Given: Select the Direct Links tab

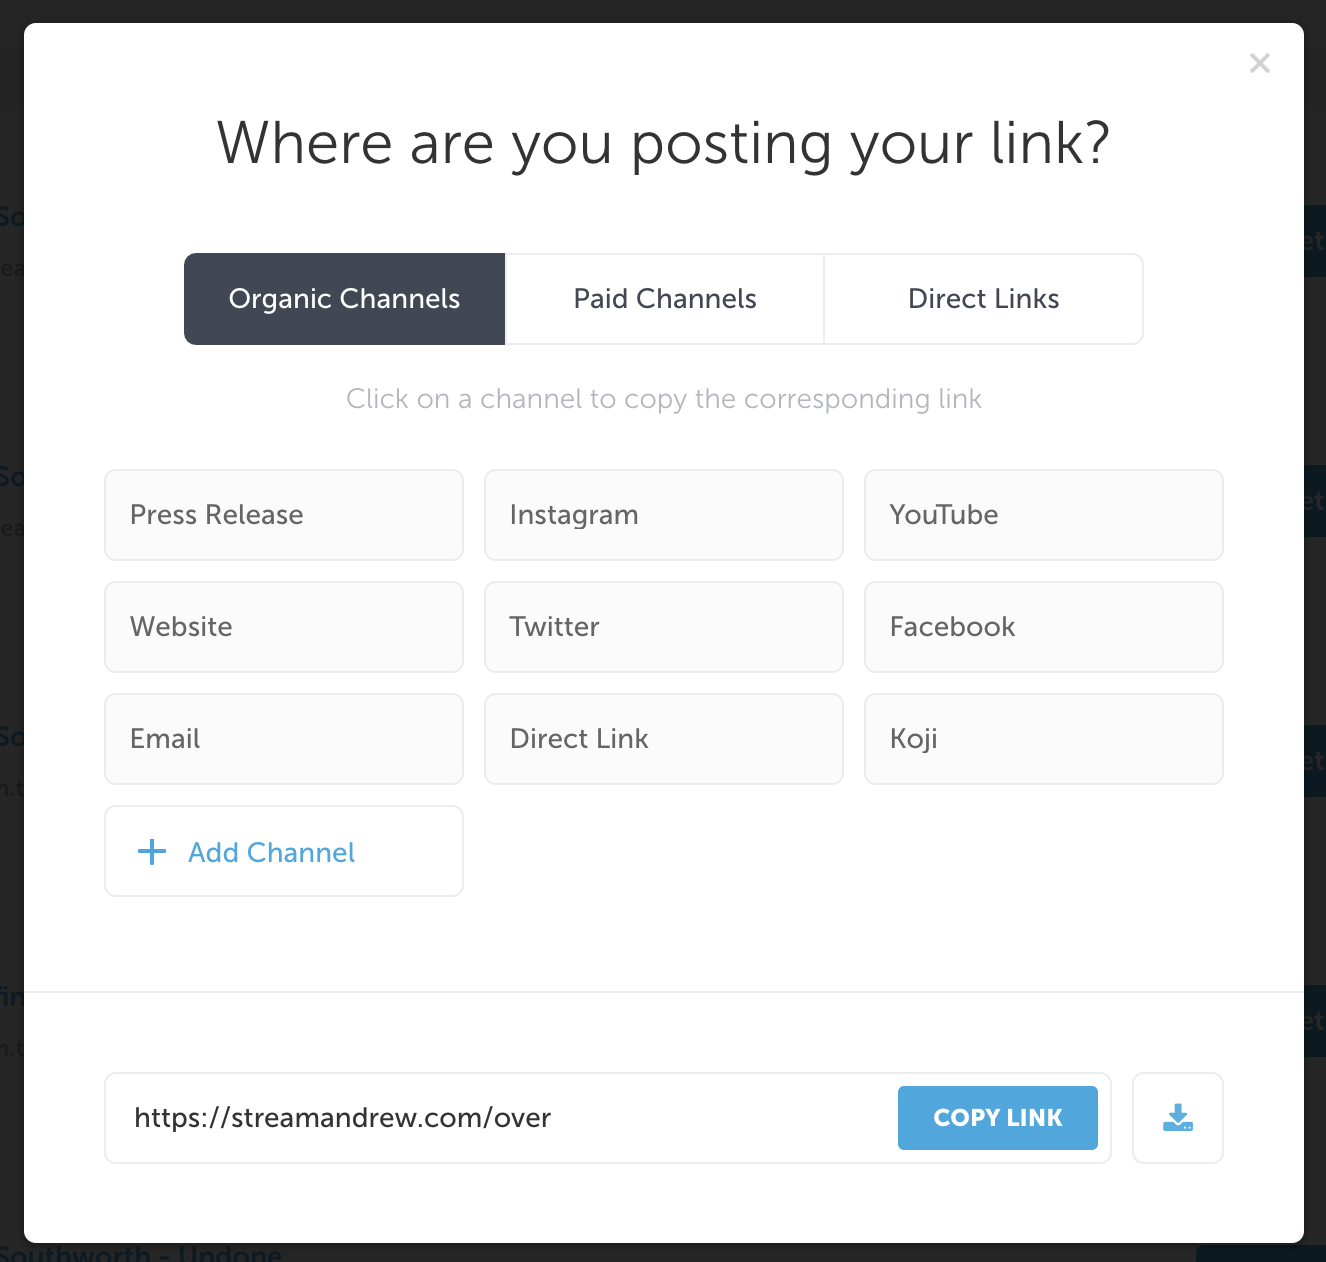Looking at the screenshot, I should (984, 299).
